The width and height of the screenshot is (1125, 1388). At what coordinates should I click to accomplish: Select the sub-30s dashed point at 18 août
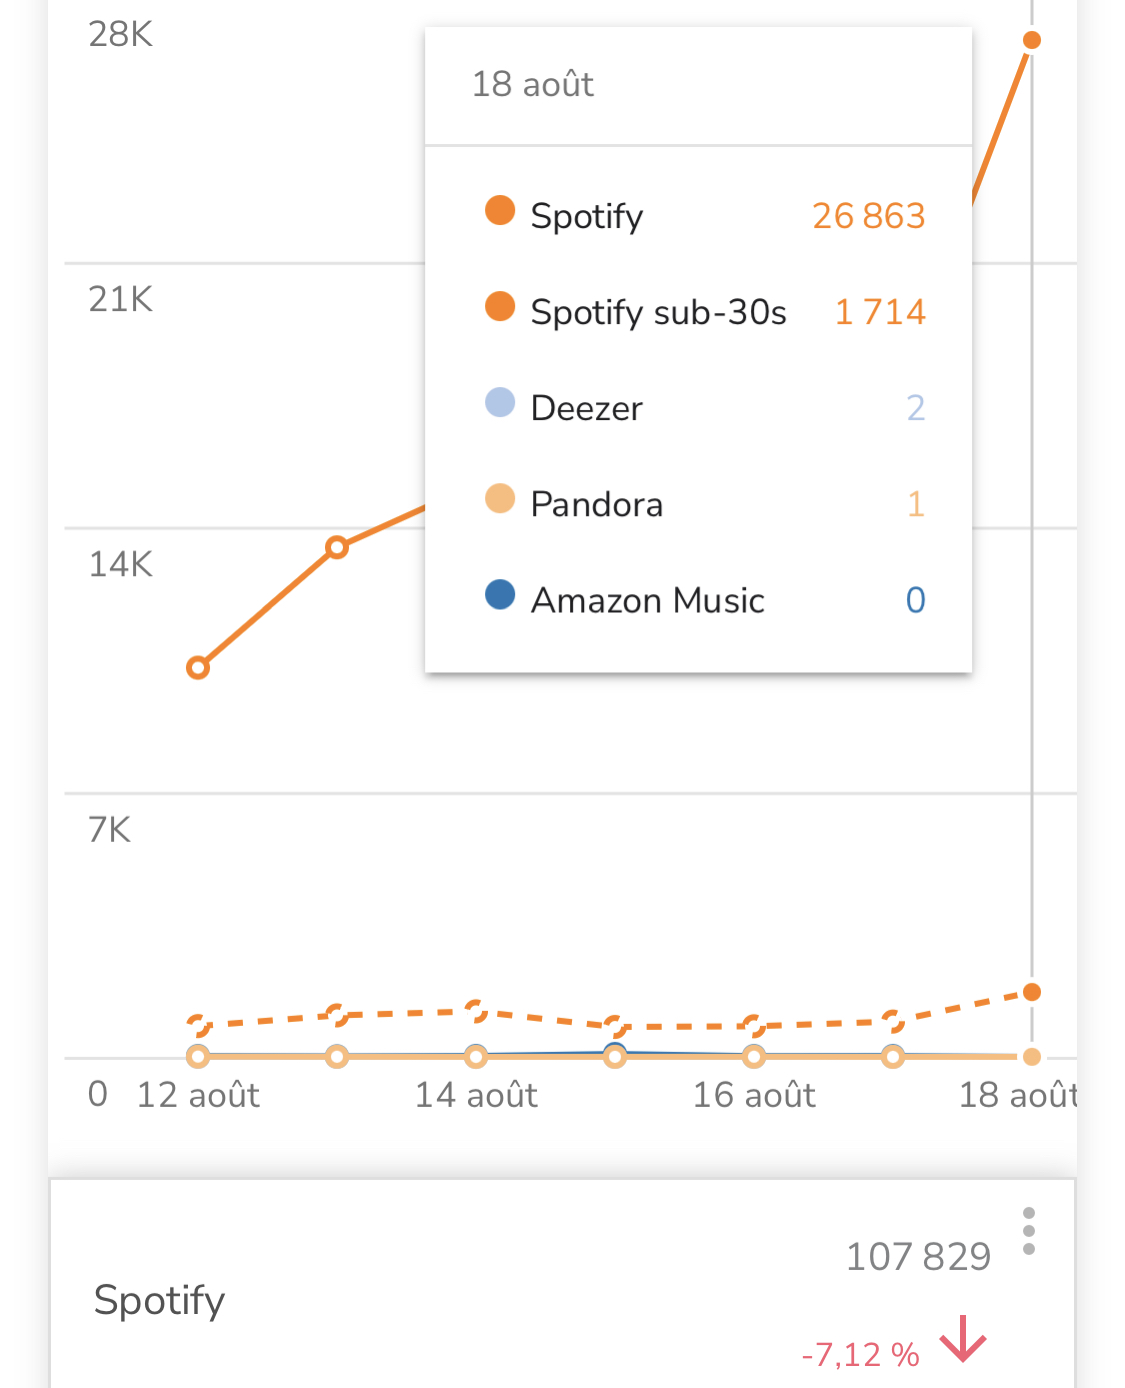(x=1032, y=992)
